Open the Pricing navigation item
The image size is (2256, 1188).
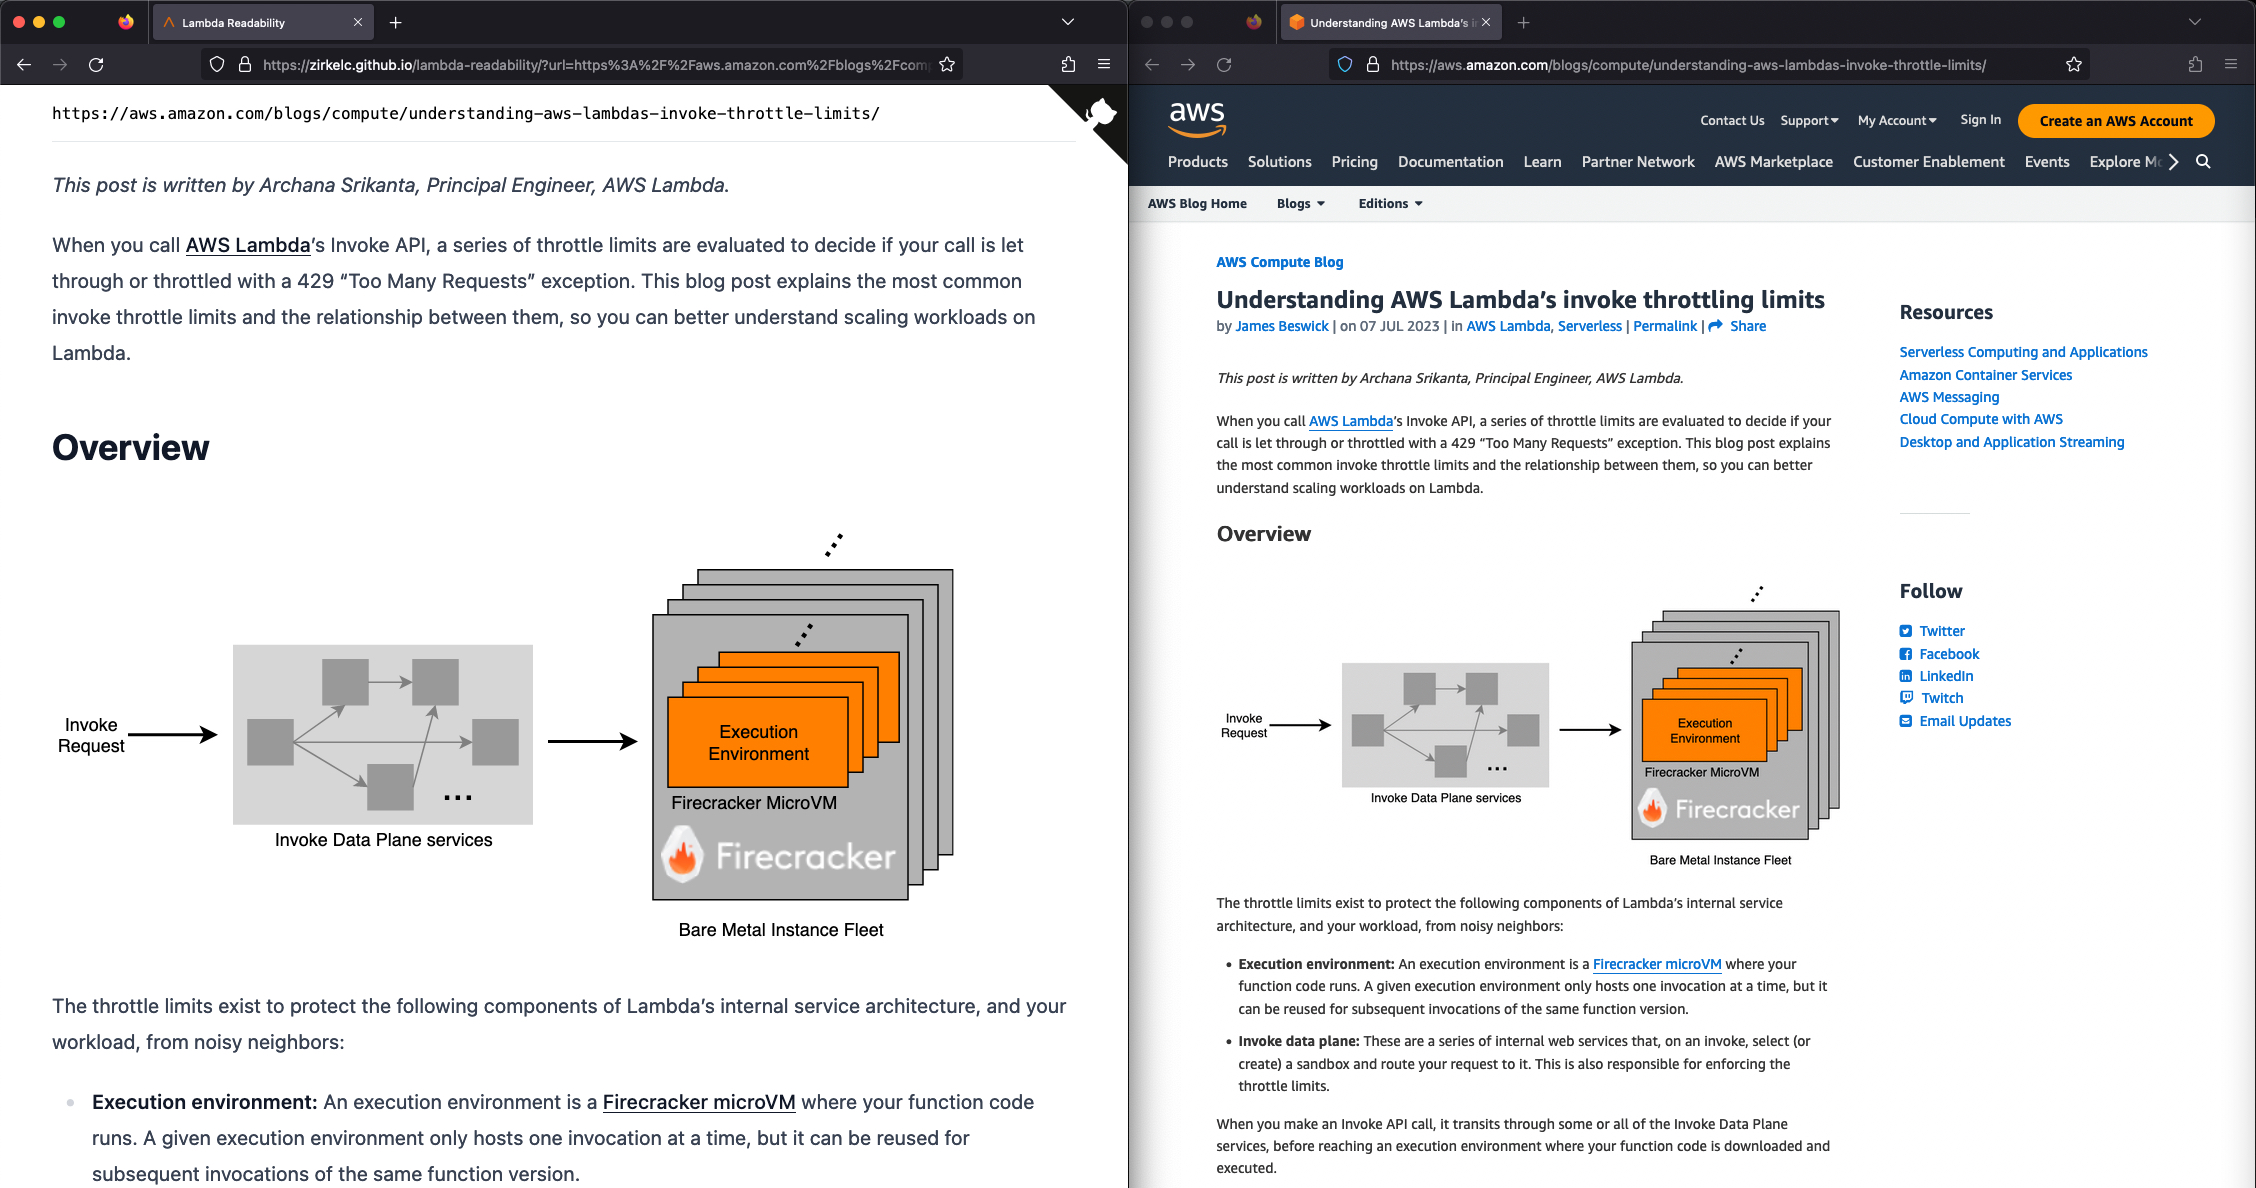1354,162
